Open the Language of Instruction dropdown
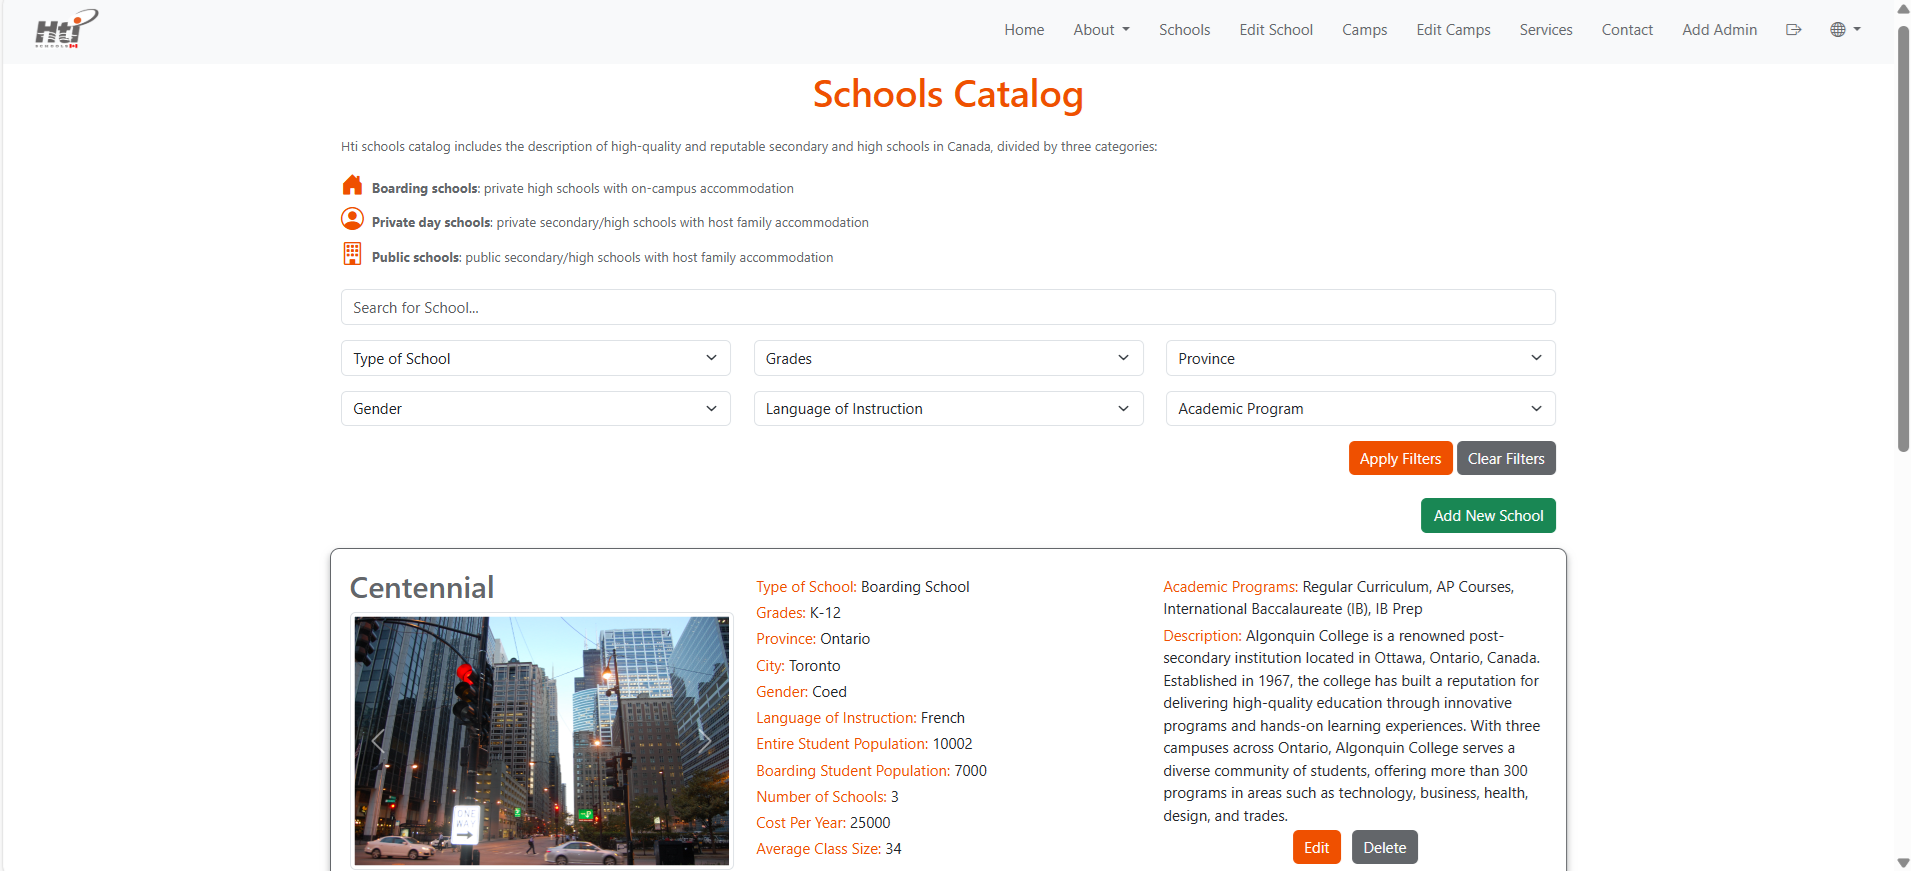This screenshot has width=1916, height=871. [x=947, y=409]
